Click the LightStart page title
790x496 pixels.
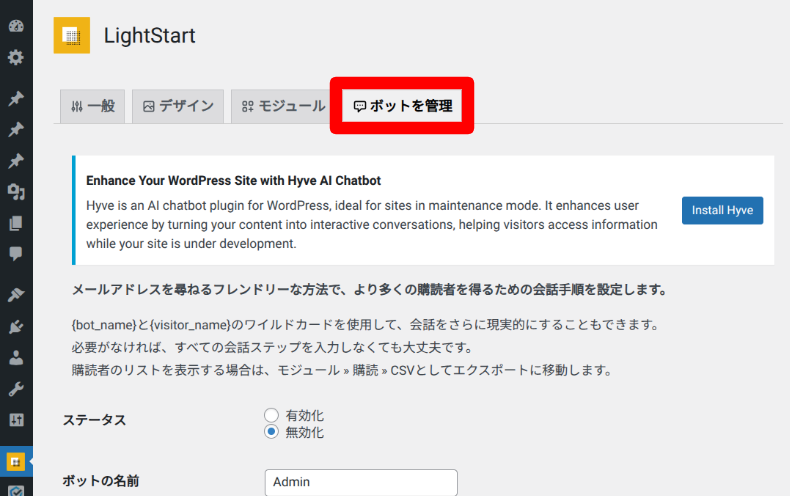(x=150, y=36)
